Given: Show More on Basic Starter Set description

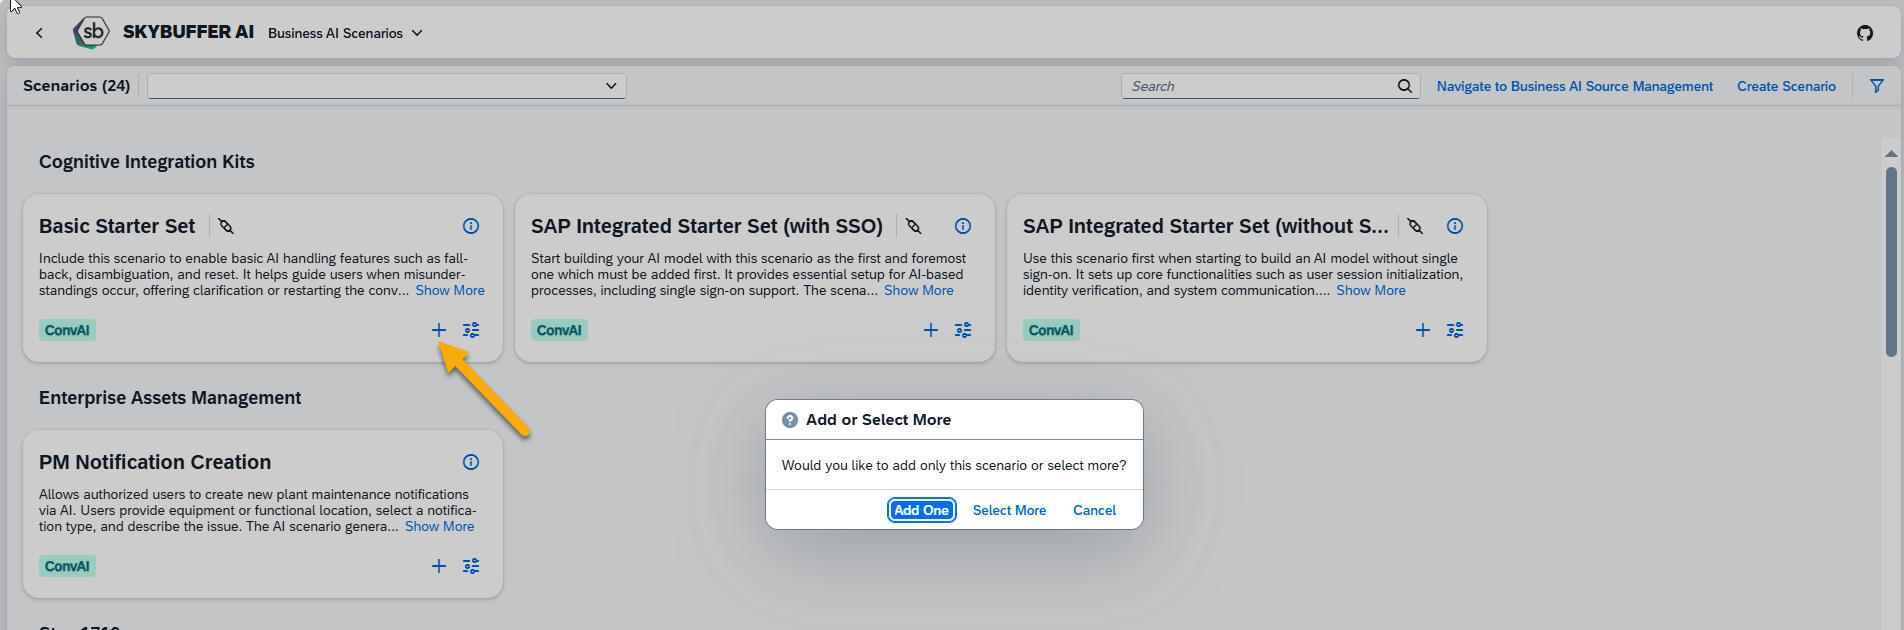Looking at the screenshot, I should pos(450,290).
